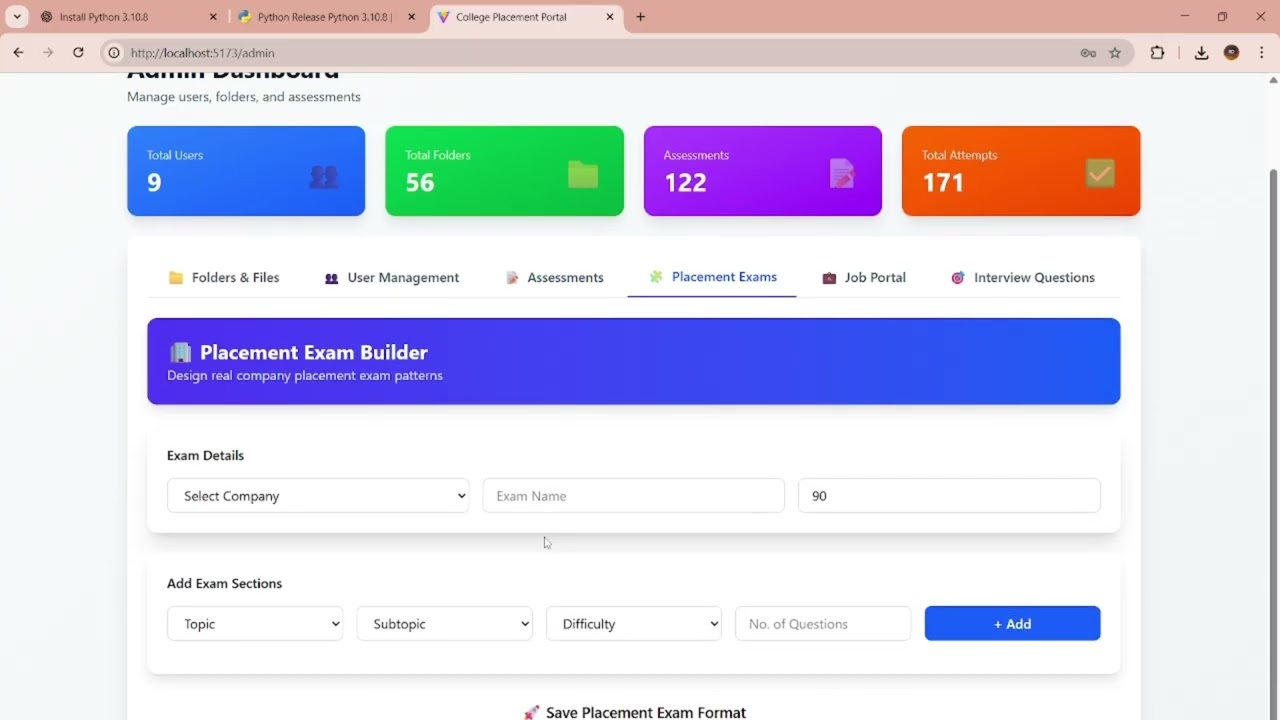Close the Python Release Python 3.10.8 tab

click(411, 17)
